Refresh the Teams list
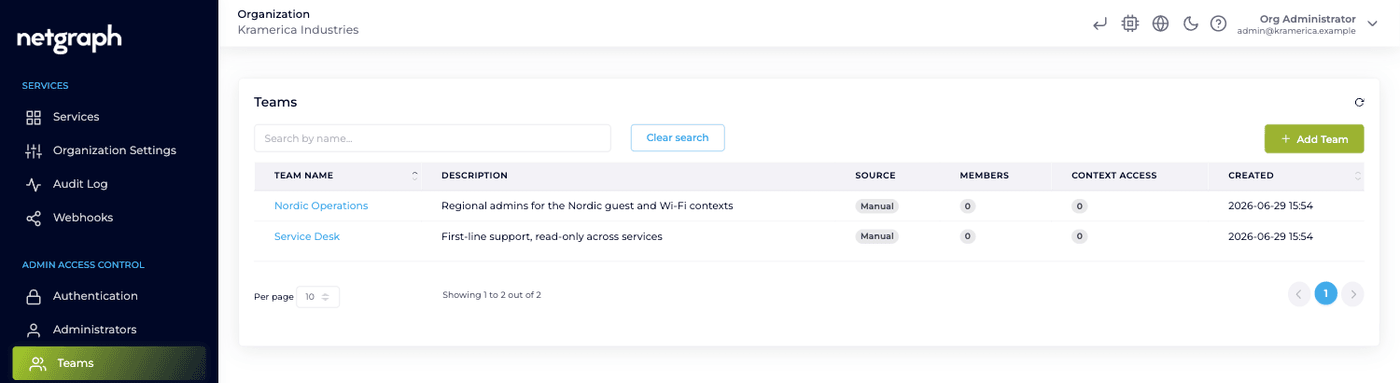 click(x=1359, y=102)
